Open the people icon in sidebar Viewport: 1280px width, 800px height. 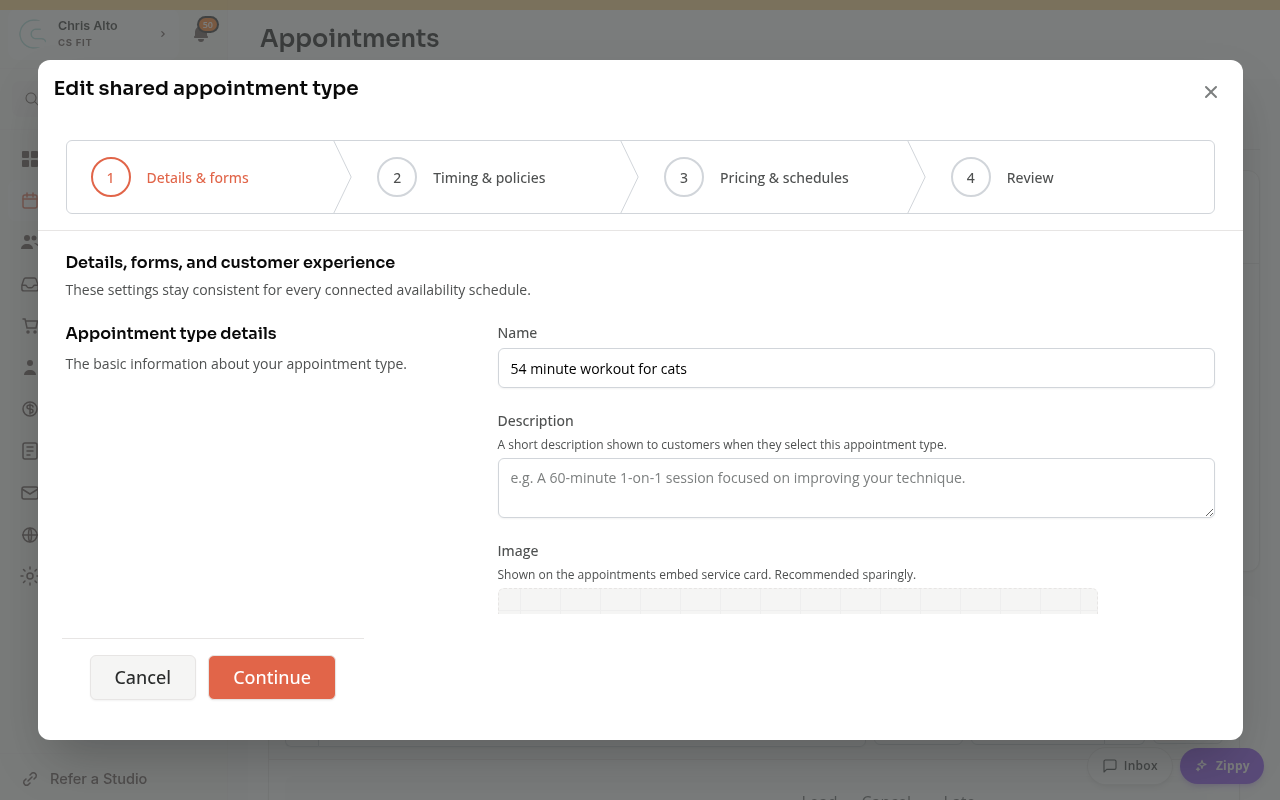[x=30, y=242]
